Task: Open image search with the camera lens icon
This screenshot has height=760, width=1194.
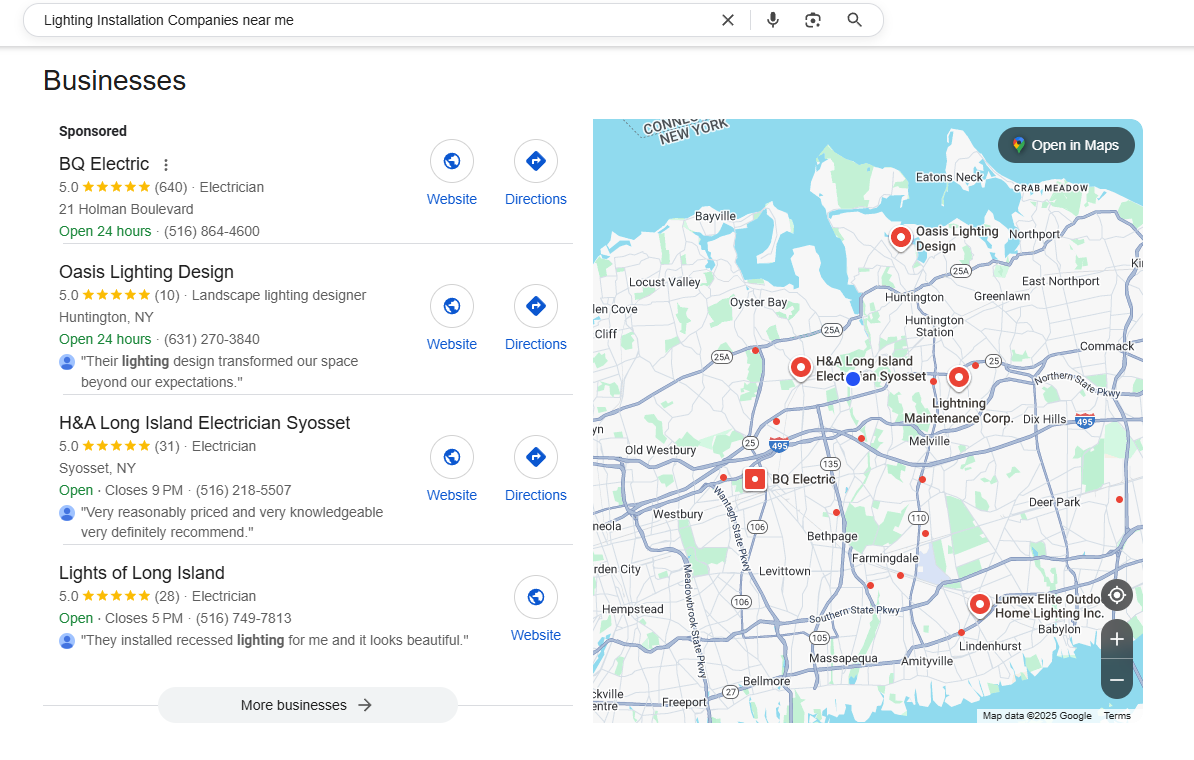Action: [x=813, y=20]
